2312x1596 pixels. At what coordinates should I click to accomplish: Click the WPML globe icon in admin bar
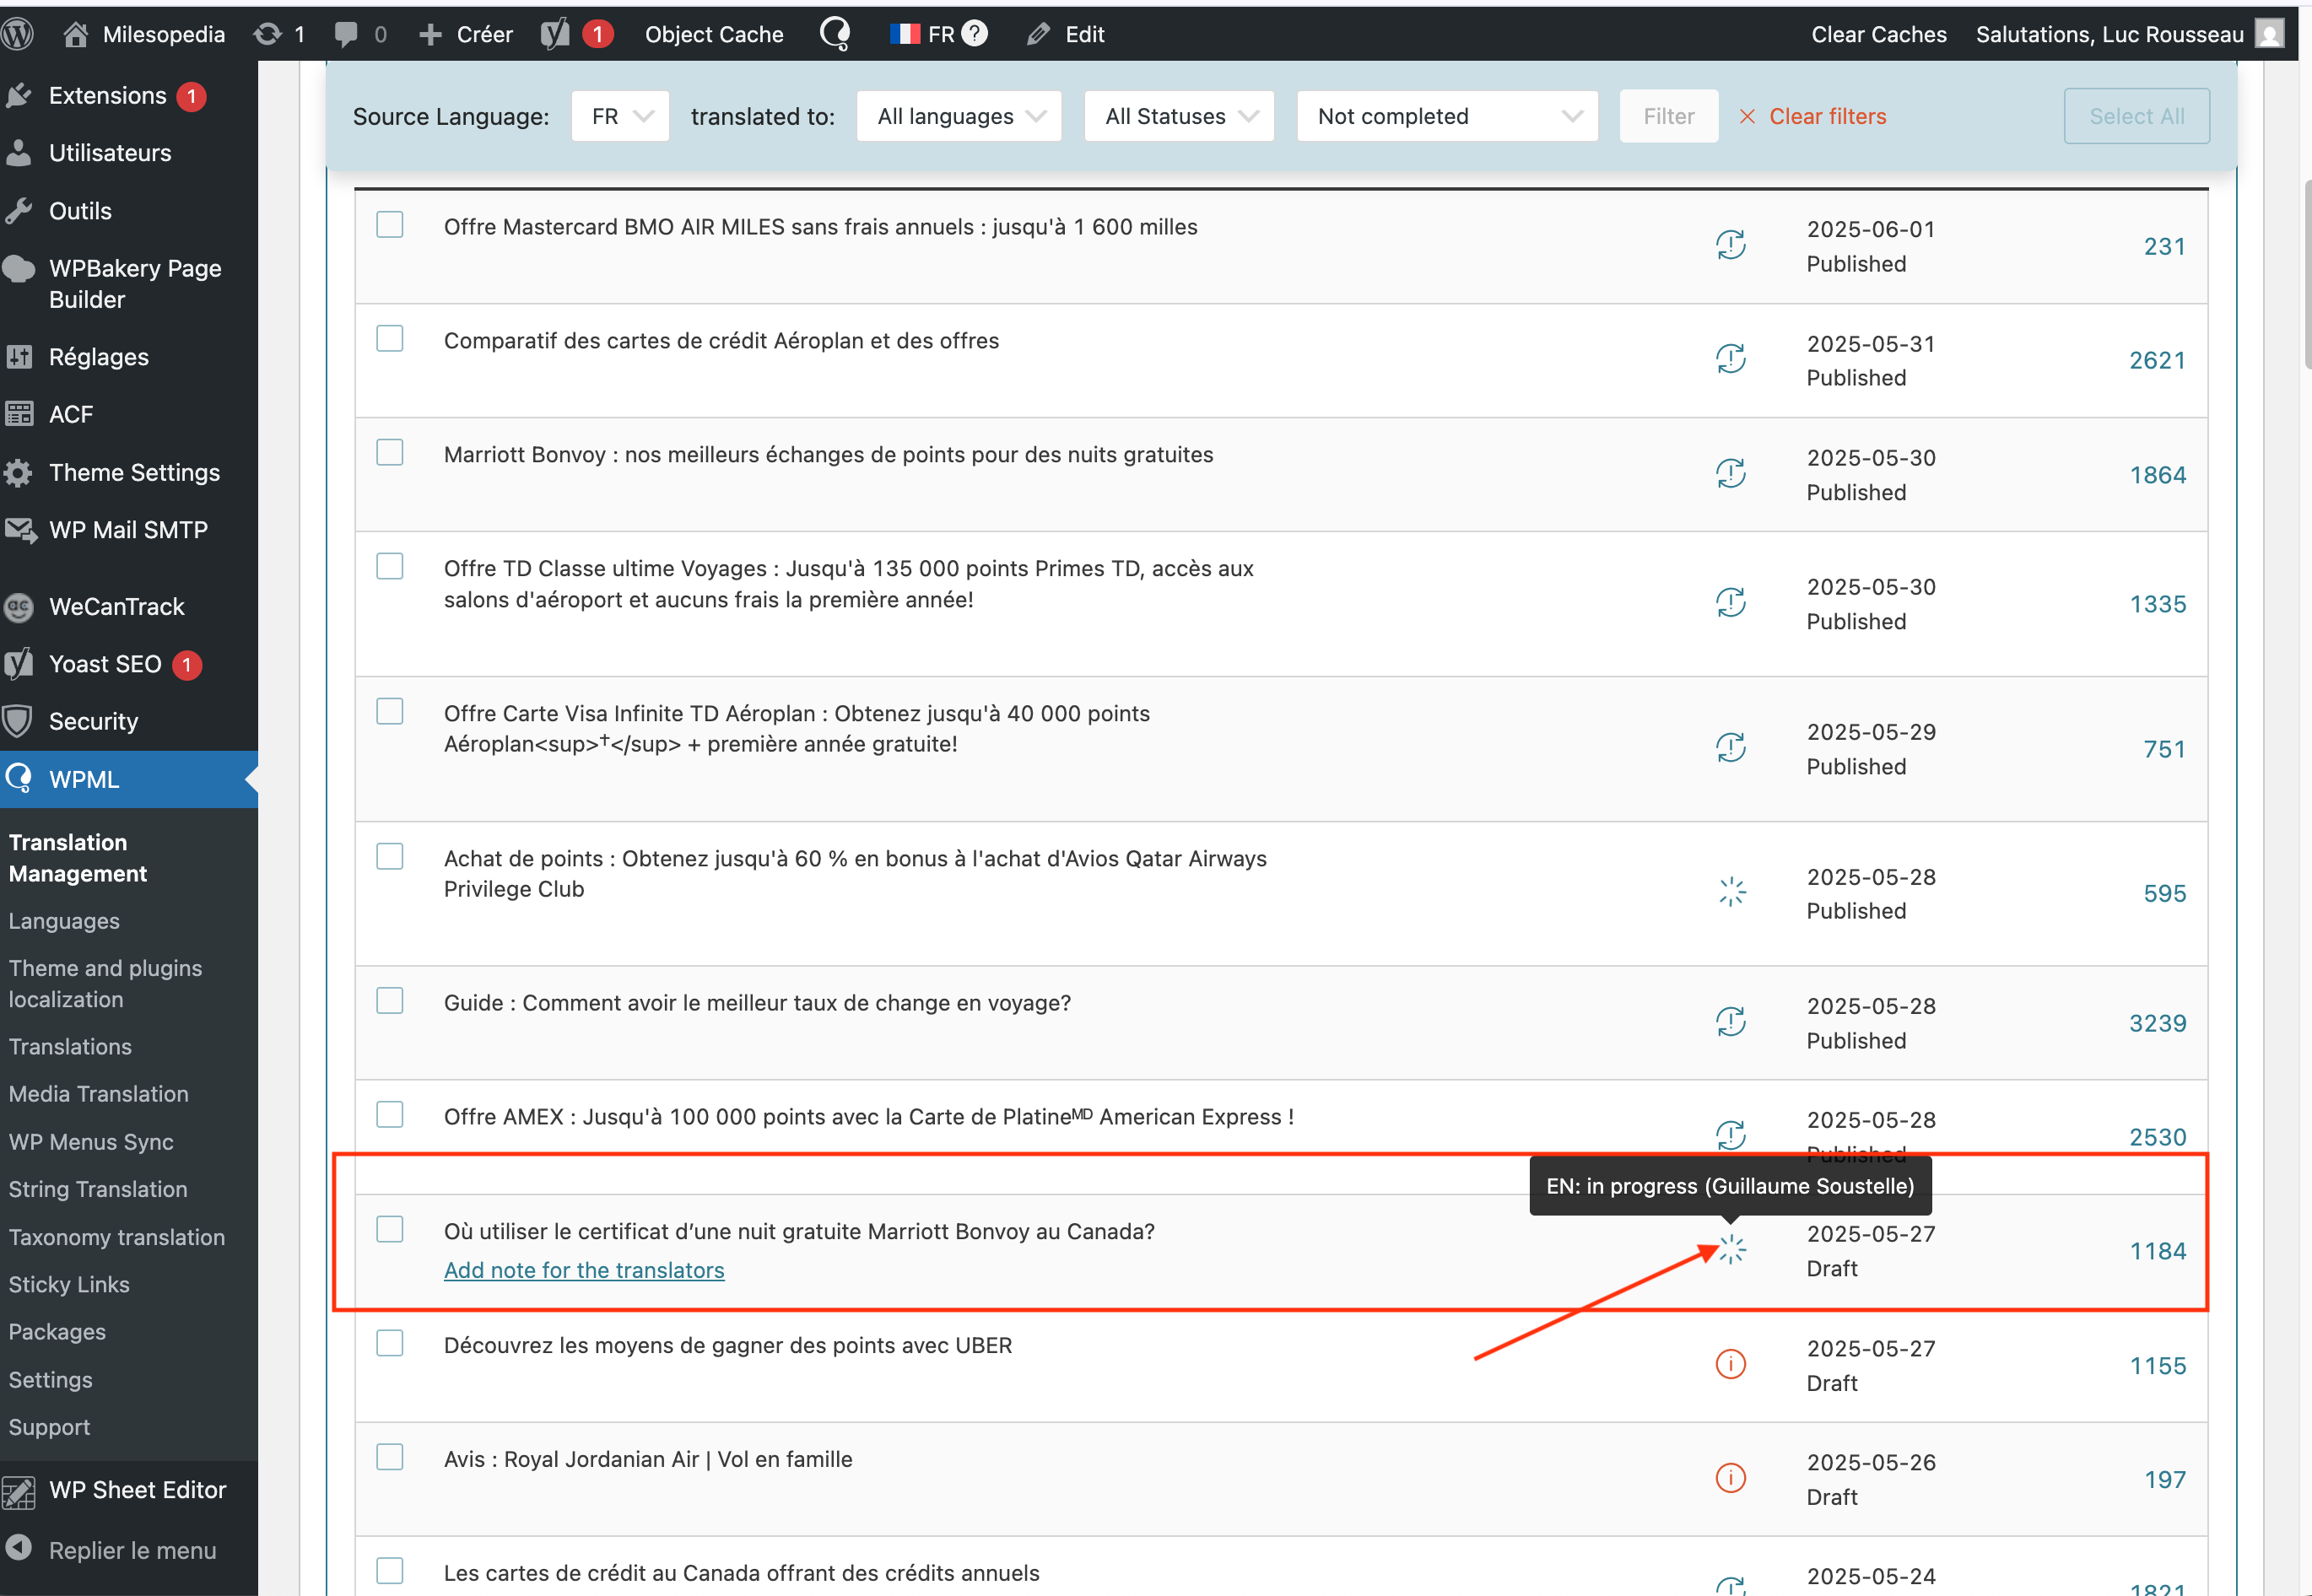pos(835,34)
